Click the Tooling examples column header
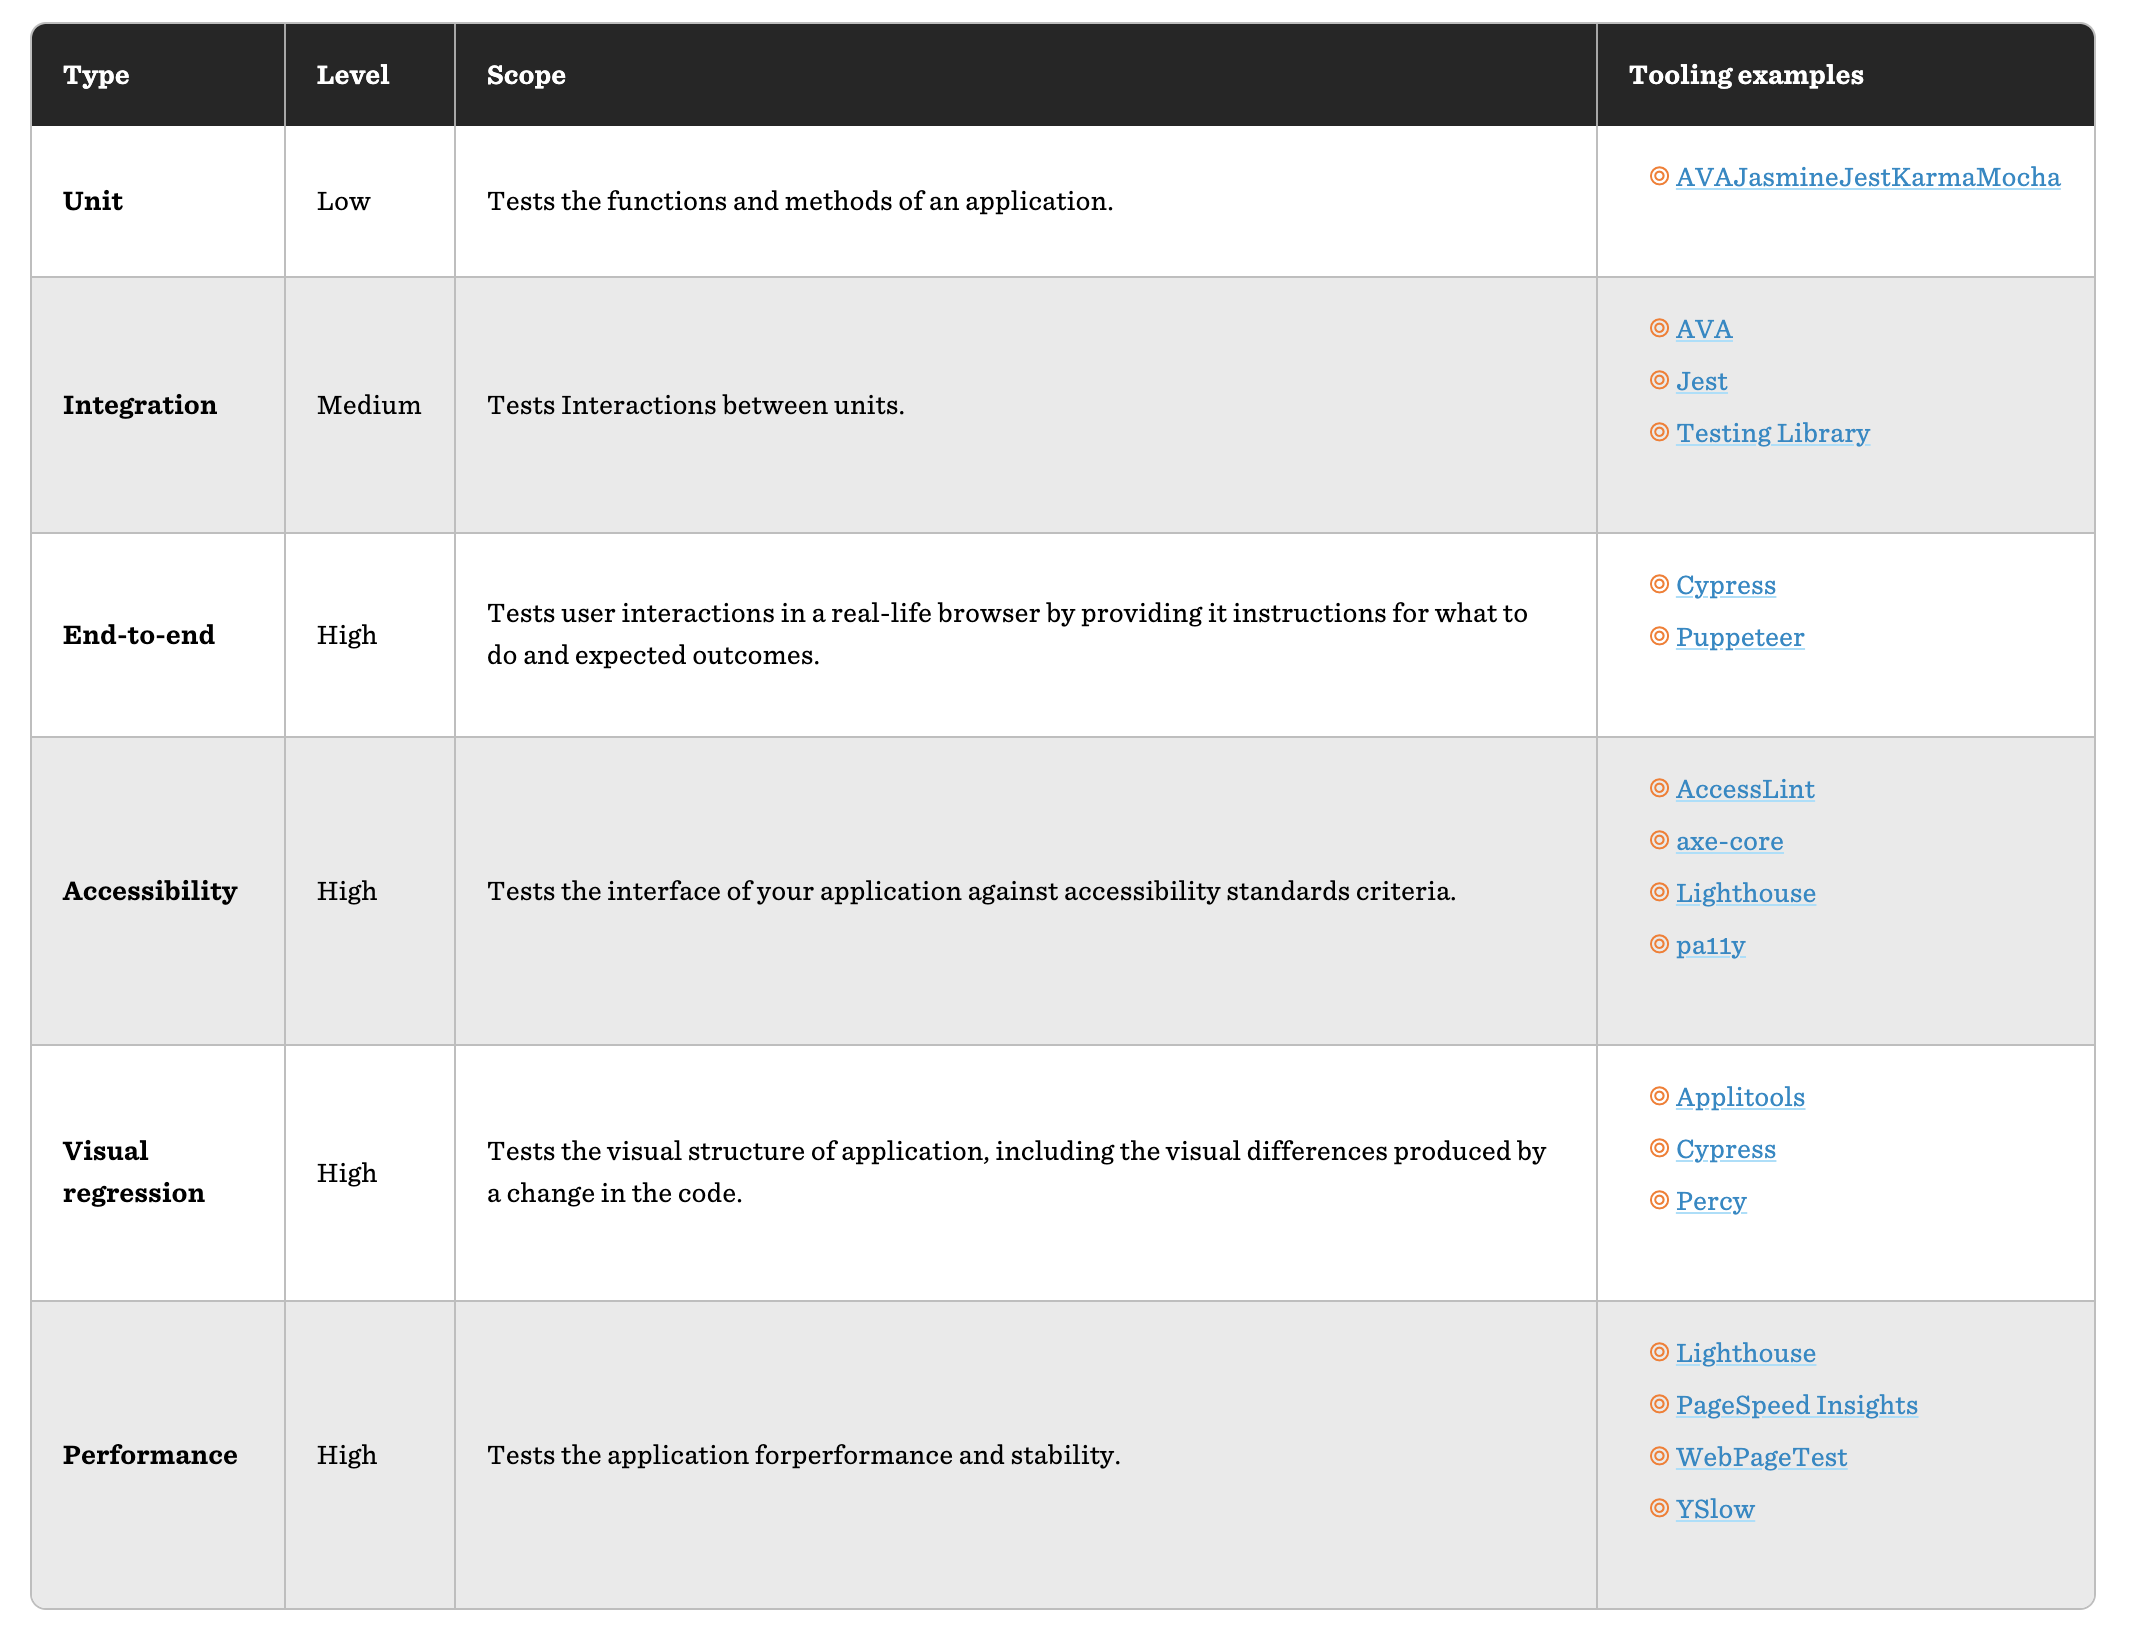 click(1745, 75)
